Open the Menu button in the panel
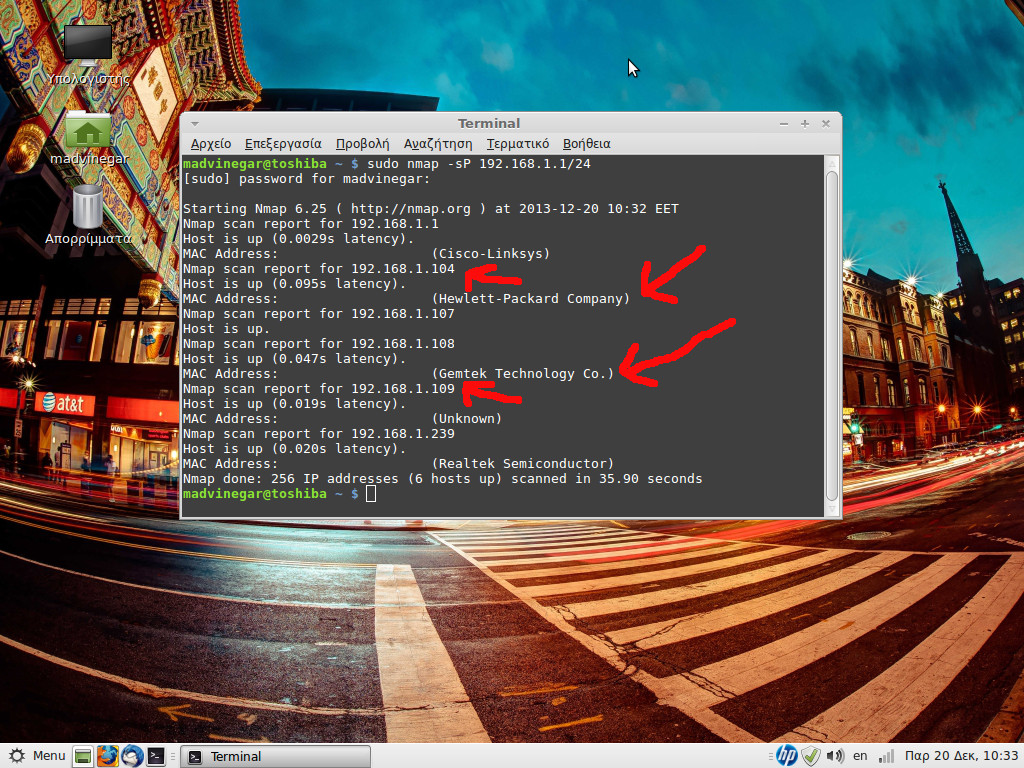The height and width of the screenshot is (768, 1024). click(x=37, y=756)
